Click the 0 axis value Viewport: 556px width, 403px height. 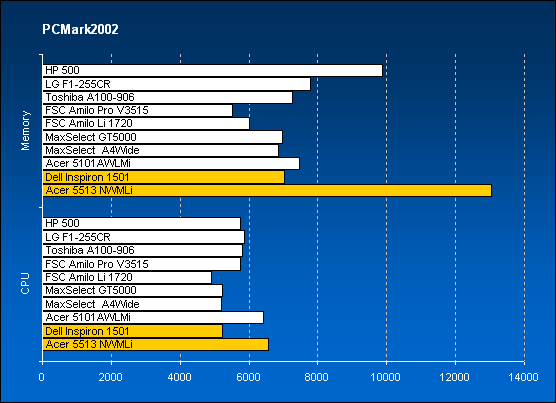pos(41,377)
